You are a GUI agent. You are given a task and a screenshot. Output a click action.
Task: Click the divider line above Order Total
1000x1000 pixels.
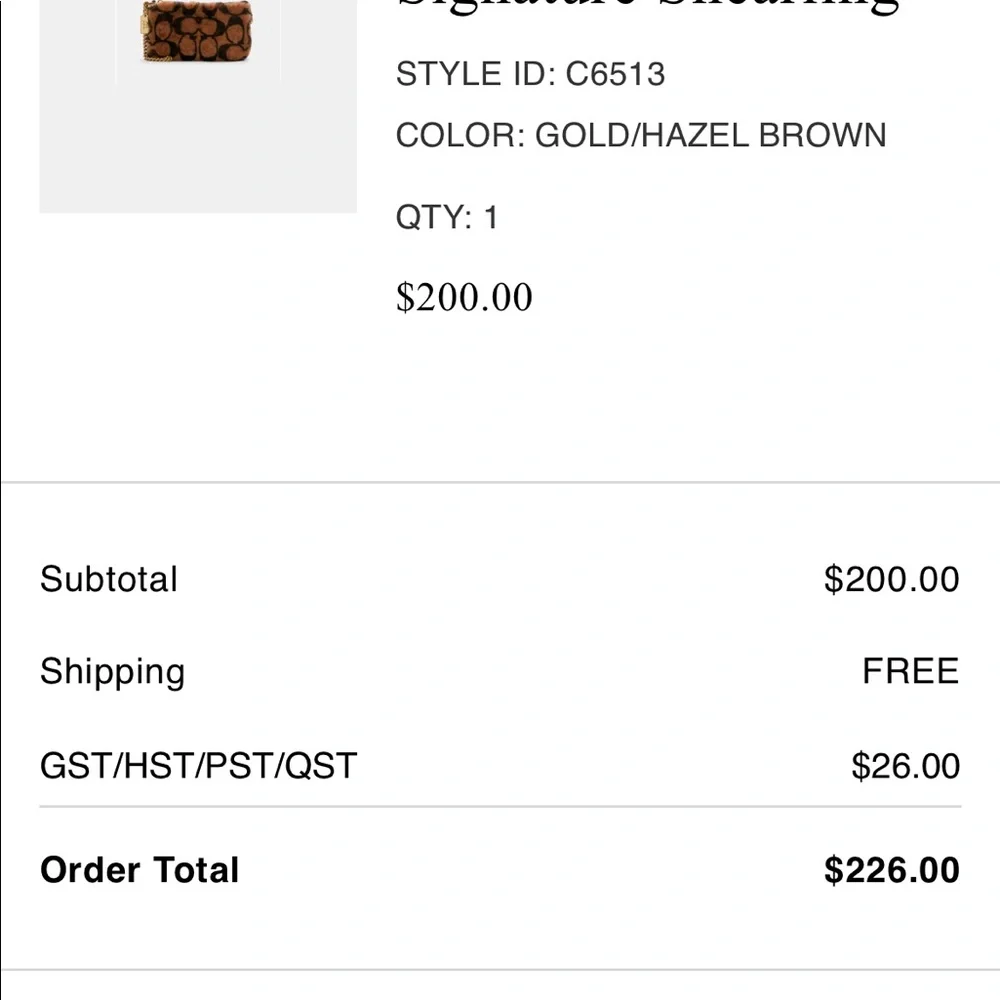coord(500,806)
